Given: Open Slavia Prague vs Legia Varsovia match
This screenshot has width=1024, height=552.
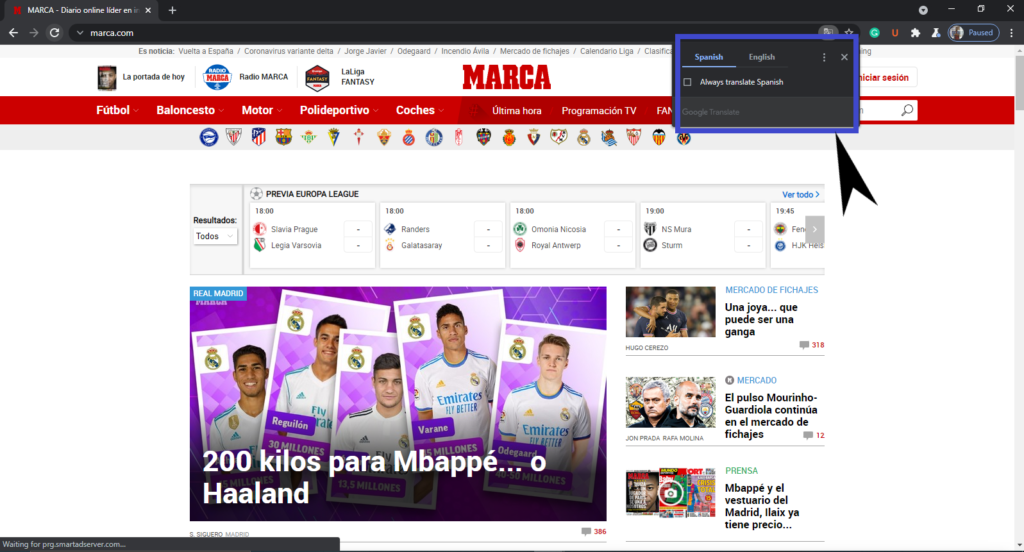Looking at the screenshot, I should click(x=312, y=235).
